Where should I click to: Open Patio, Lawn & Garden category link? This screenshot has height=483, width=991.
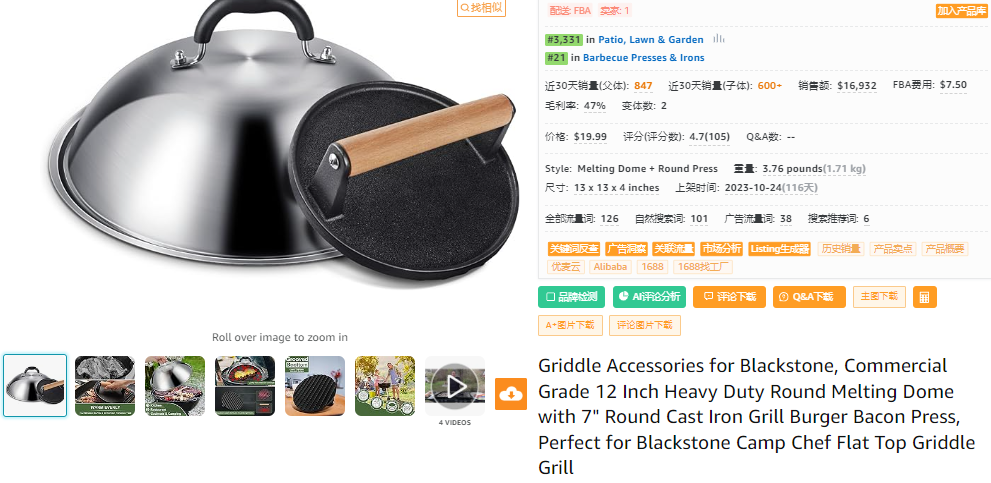(x=650, y=39)
